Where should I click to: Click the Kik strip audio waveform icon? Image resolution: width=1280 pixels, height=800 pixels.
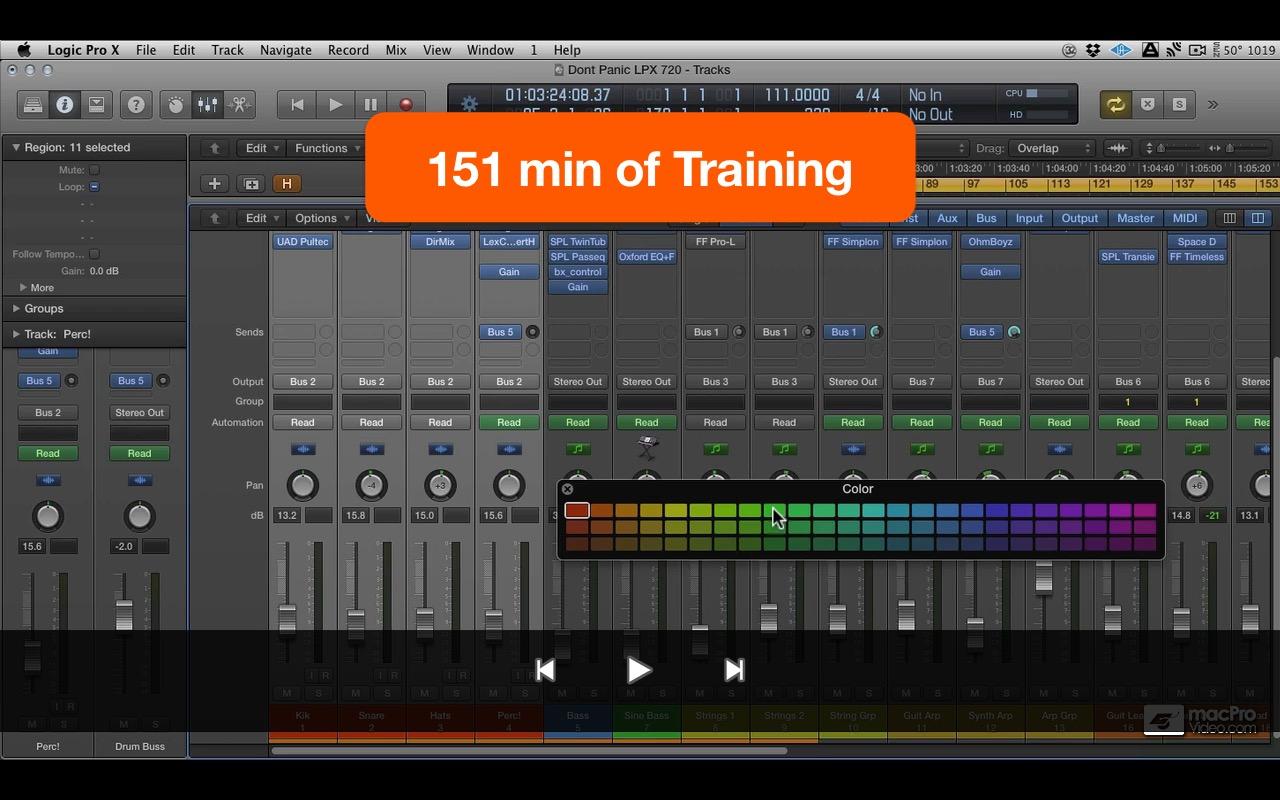[x=302, y=449]
